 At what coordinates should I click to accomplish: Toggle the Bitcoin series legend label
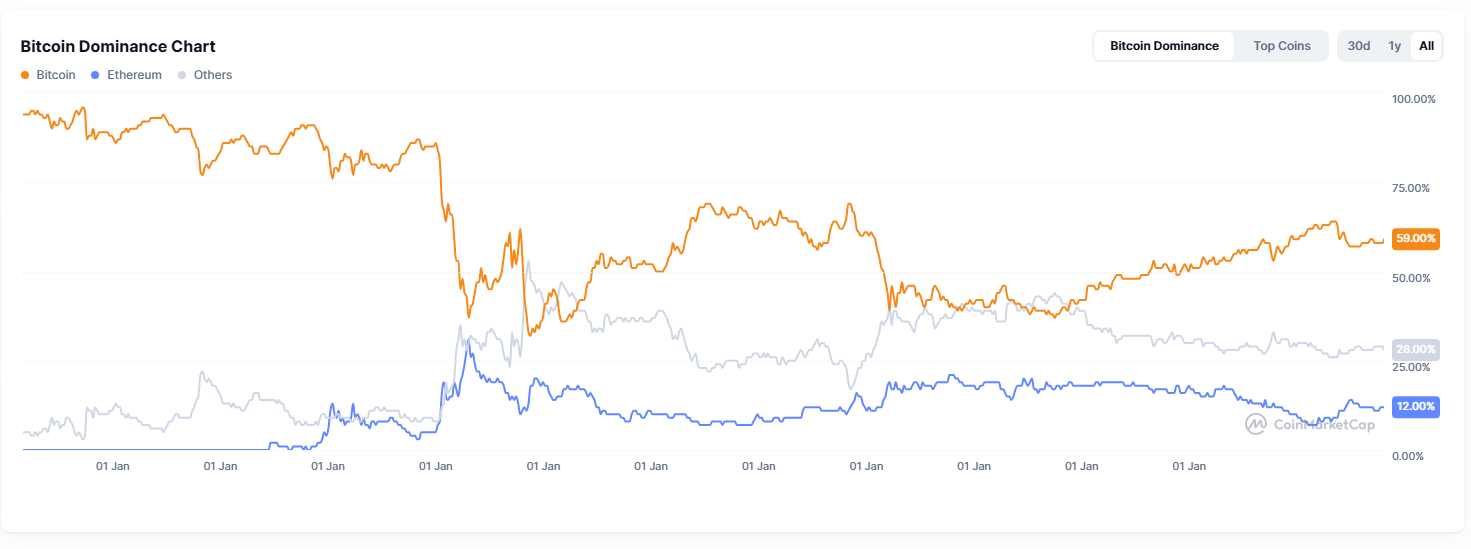(x=56, y=75)
